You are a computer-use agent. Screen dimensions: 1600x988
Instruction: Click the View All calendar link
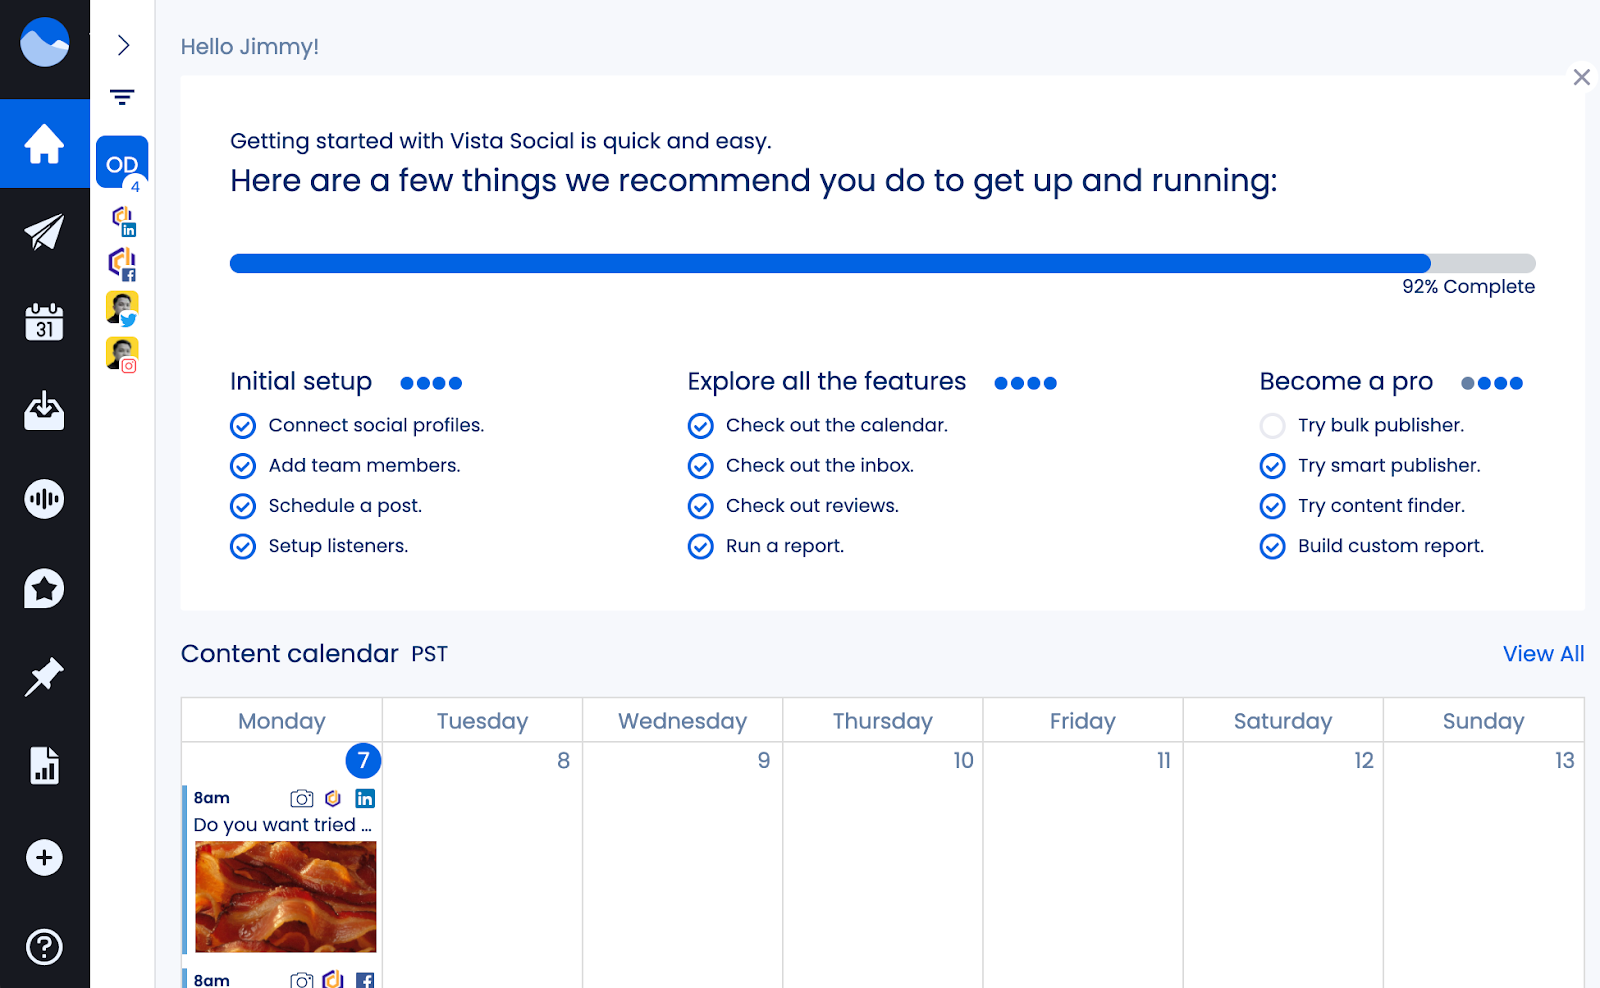[x=1543, y=654]
